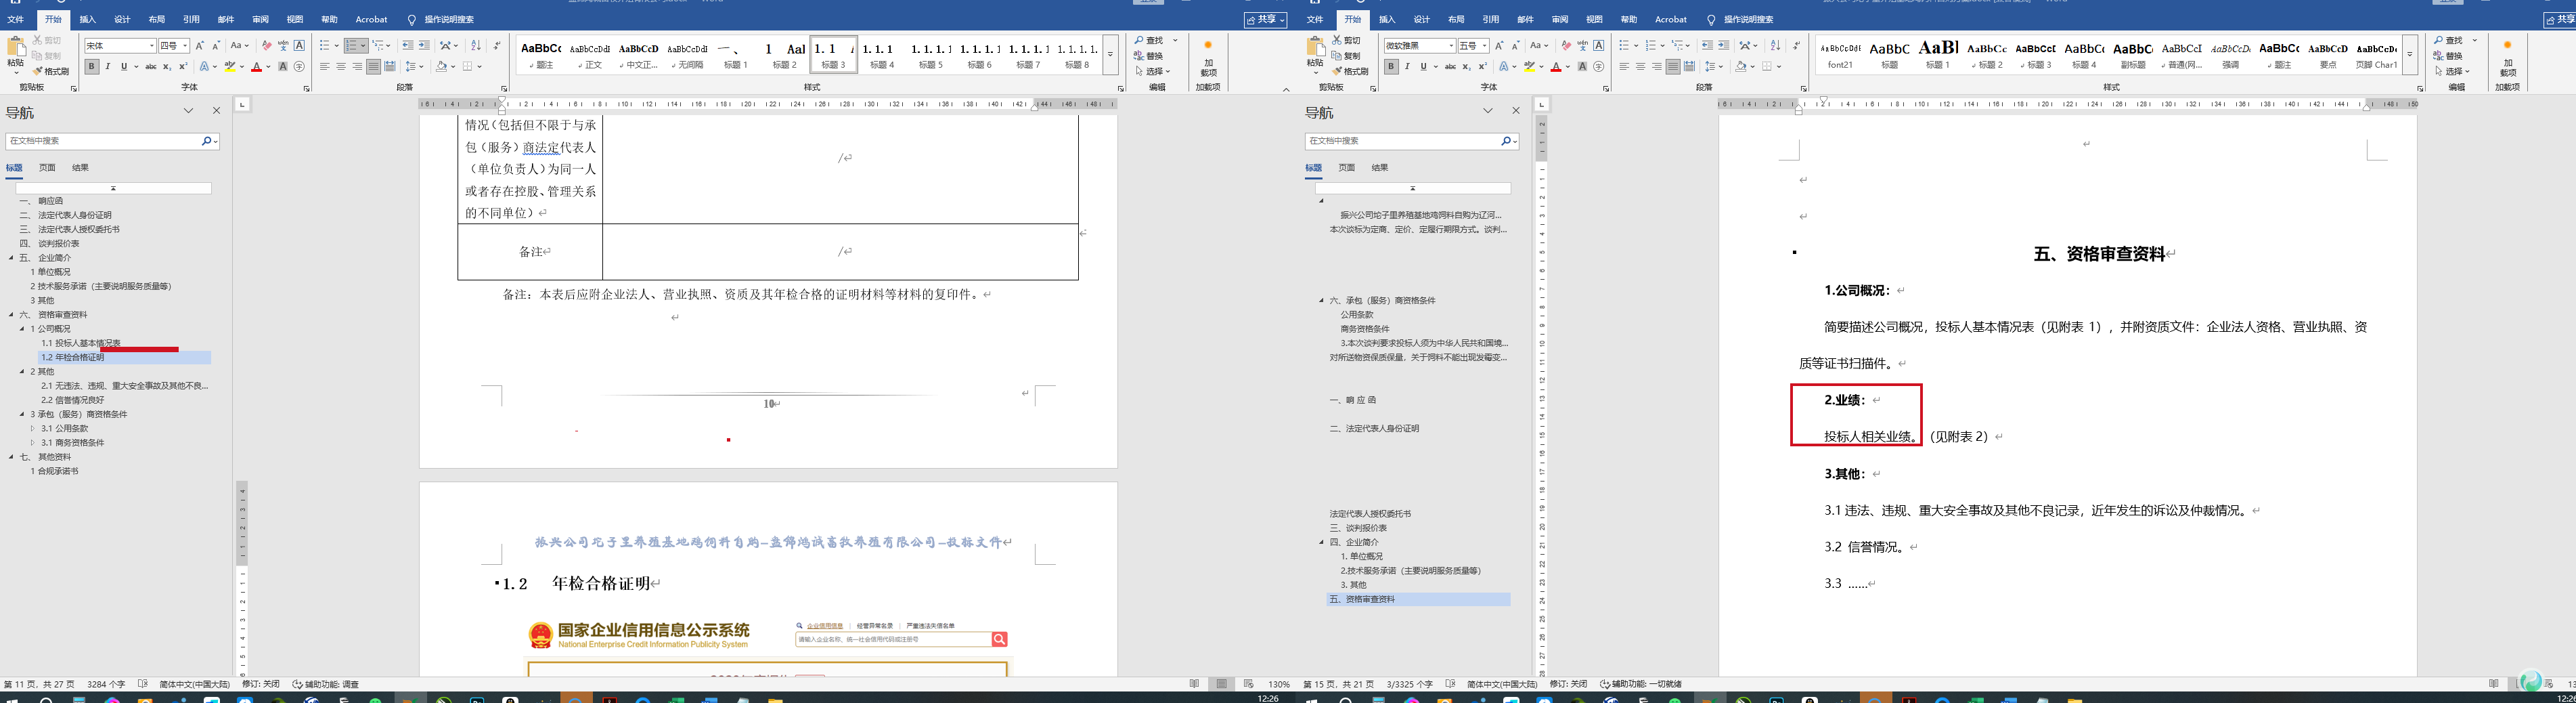The image size is (2576, 703).
Task: Switch to 页面 tab in right navigation pane
Action: tap(1346, 168)
